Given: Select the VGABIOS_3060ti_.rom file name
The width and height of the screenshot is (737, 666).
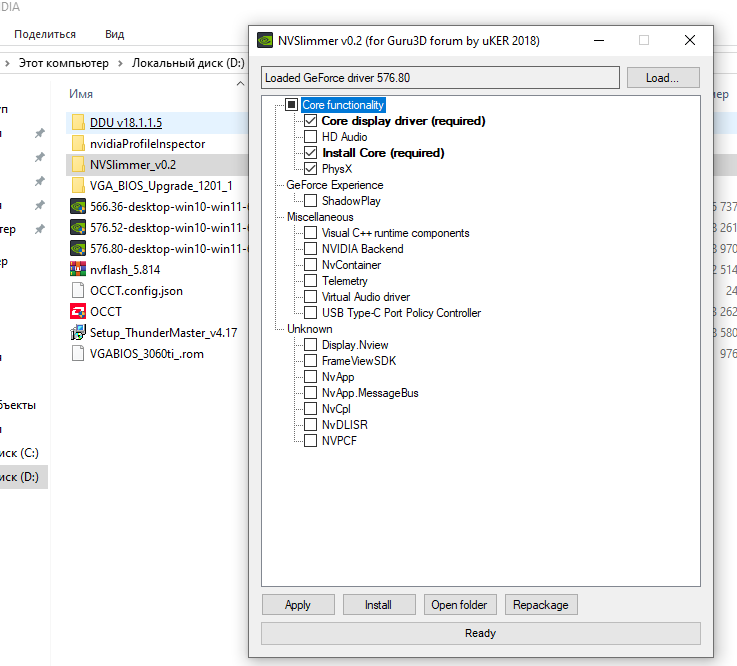Looking at the screenshot, I should (147, 354).
